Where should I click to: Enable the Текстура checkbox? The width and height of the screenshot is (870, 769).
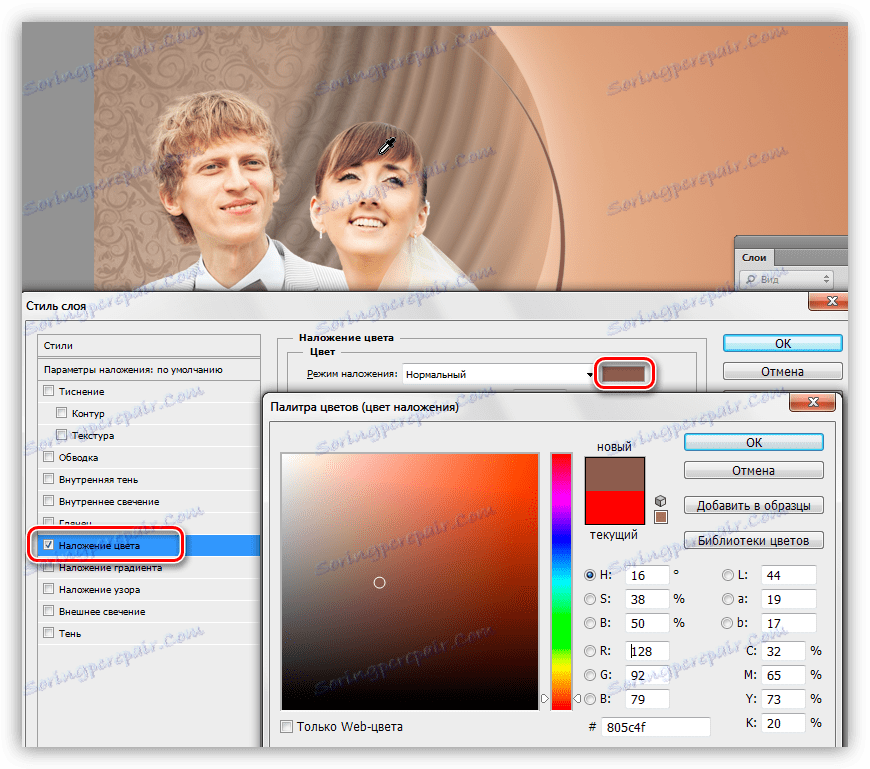click(x=61, y=434)
